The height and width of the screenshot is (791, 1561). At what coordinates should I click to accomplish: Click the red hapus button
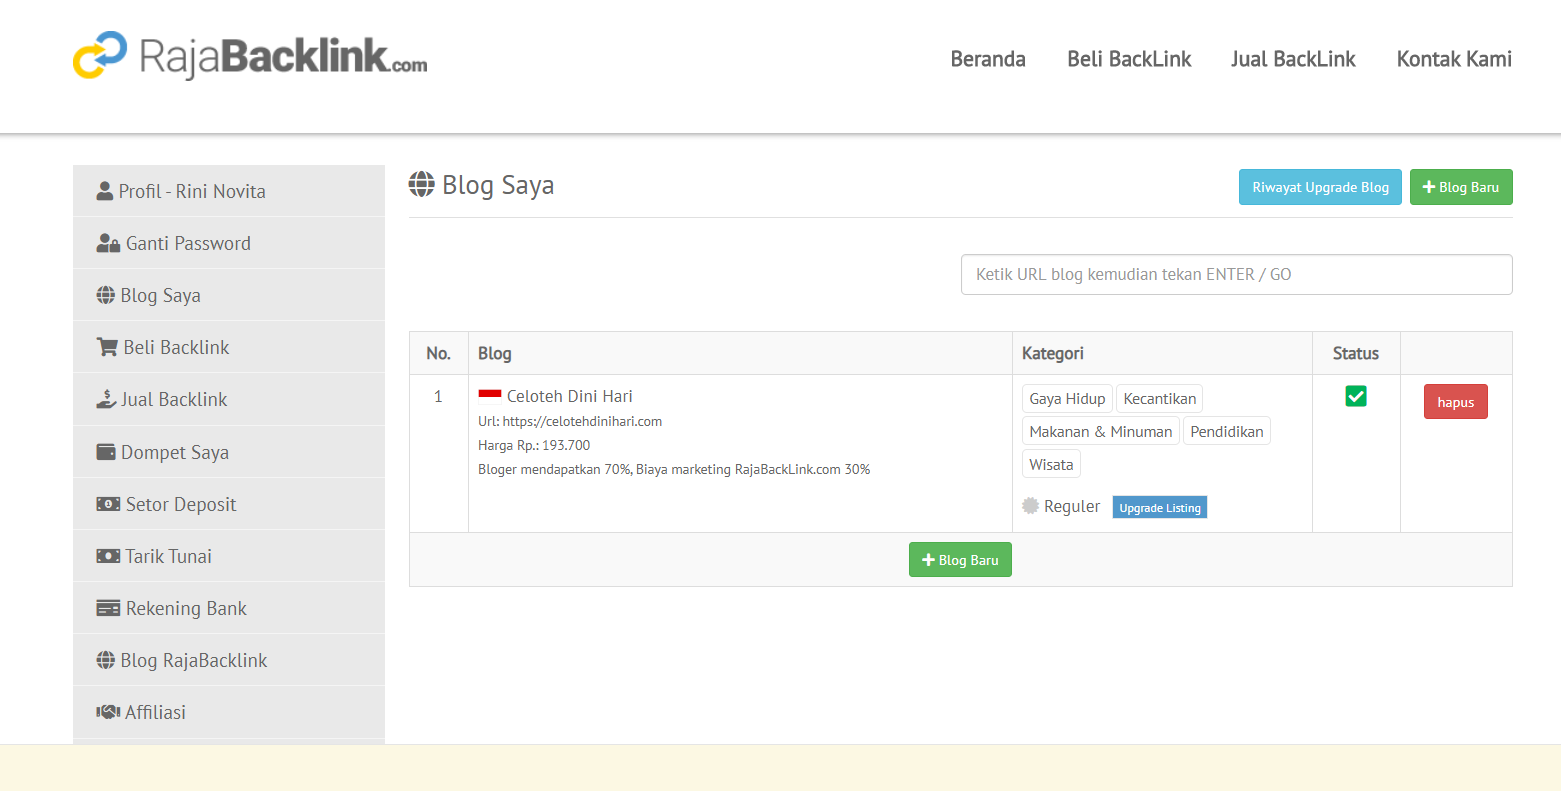pos(1455,402)
